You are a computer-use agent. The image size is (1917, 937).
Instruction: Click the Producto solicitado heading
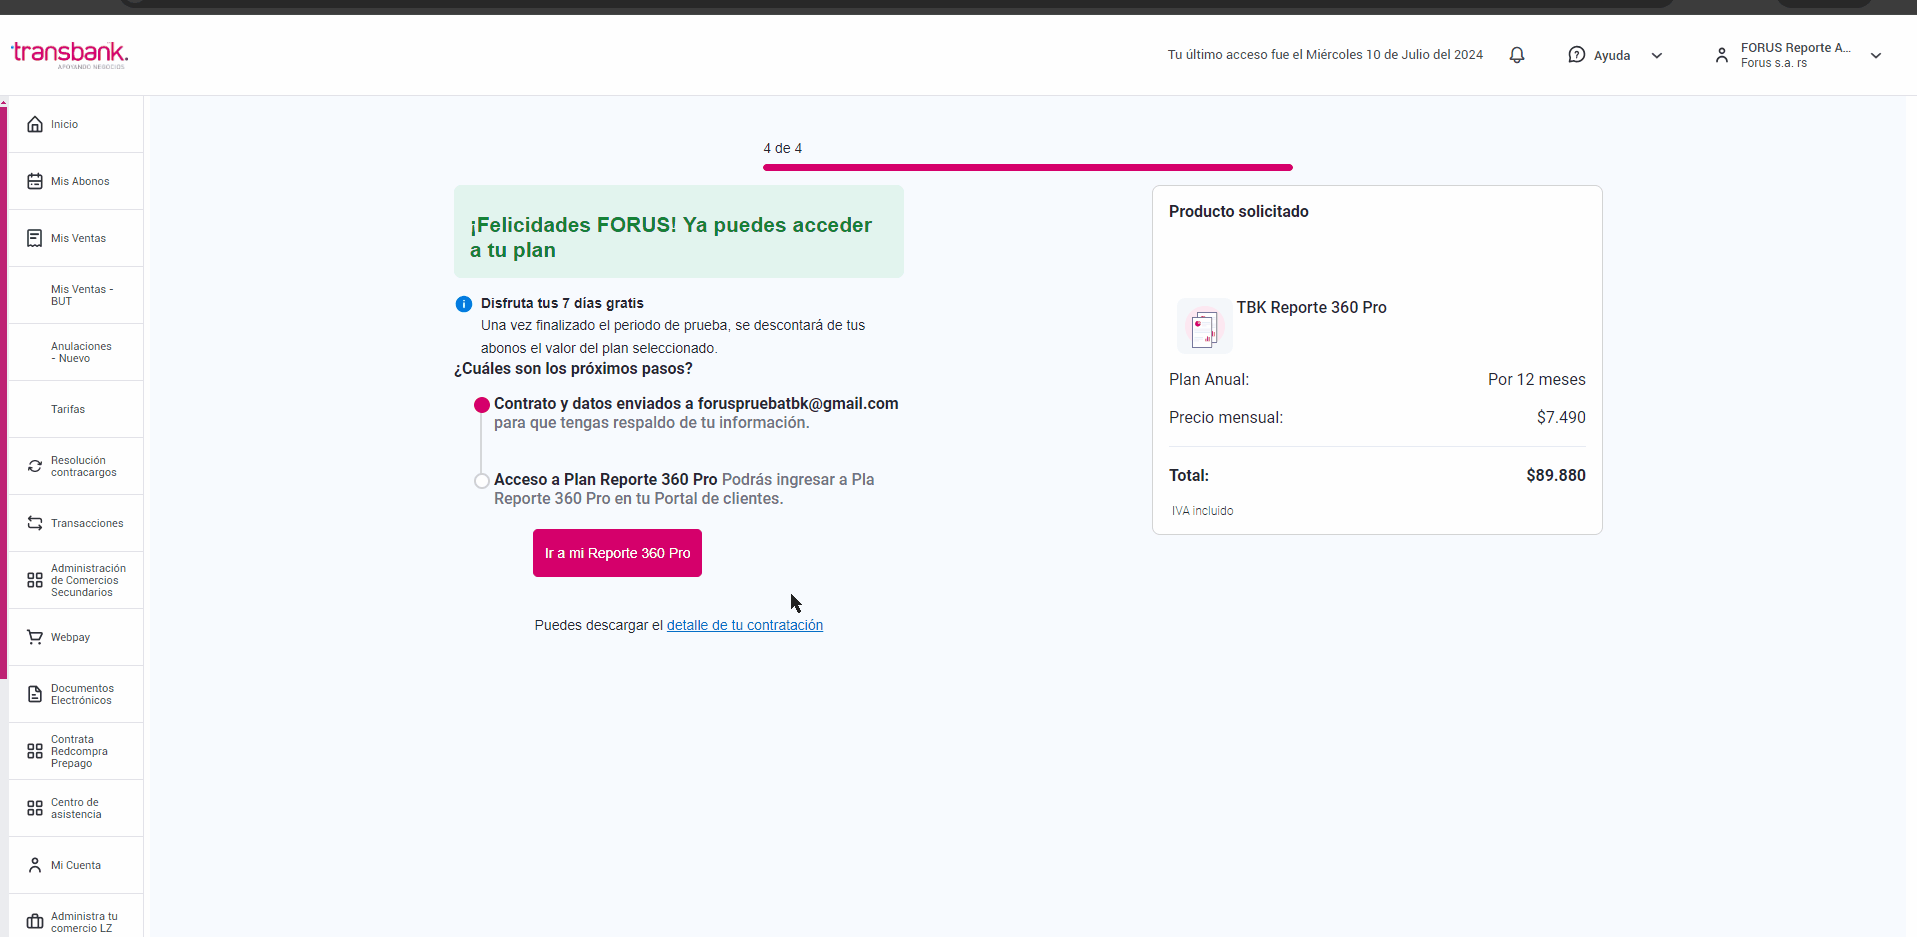[x=1239, y=211]
